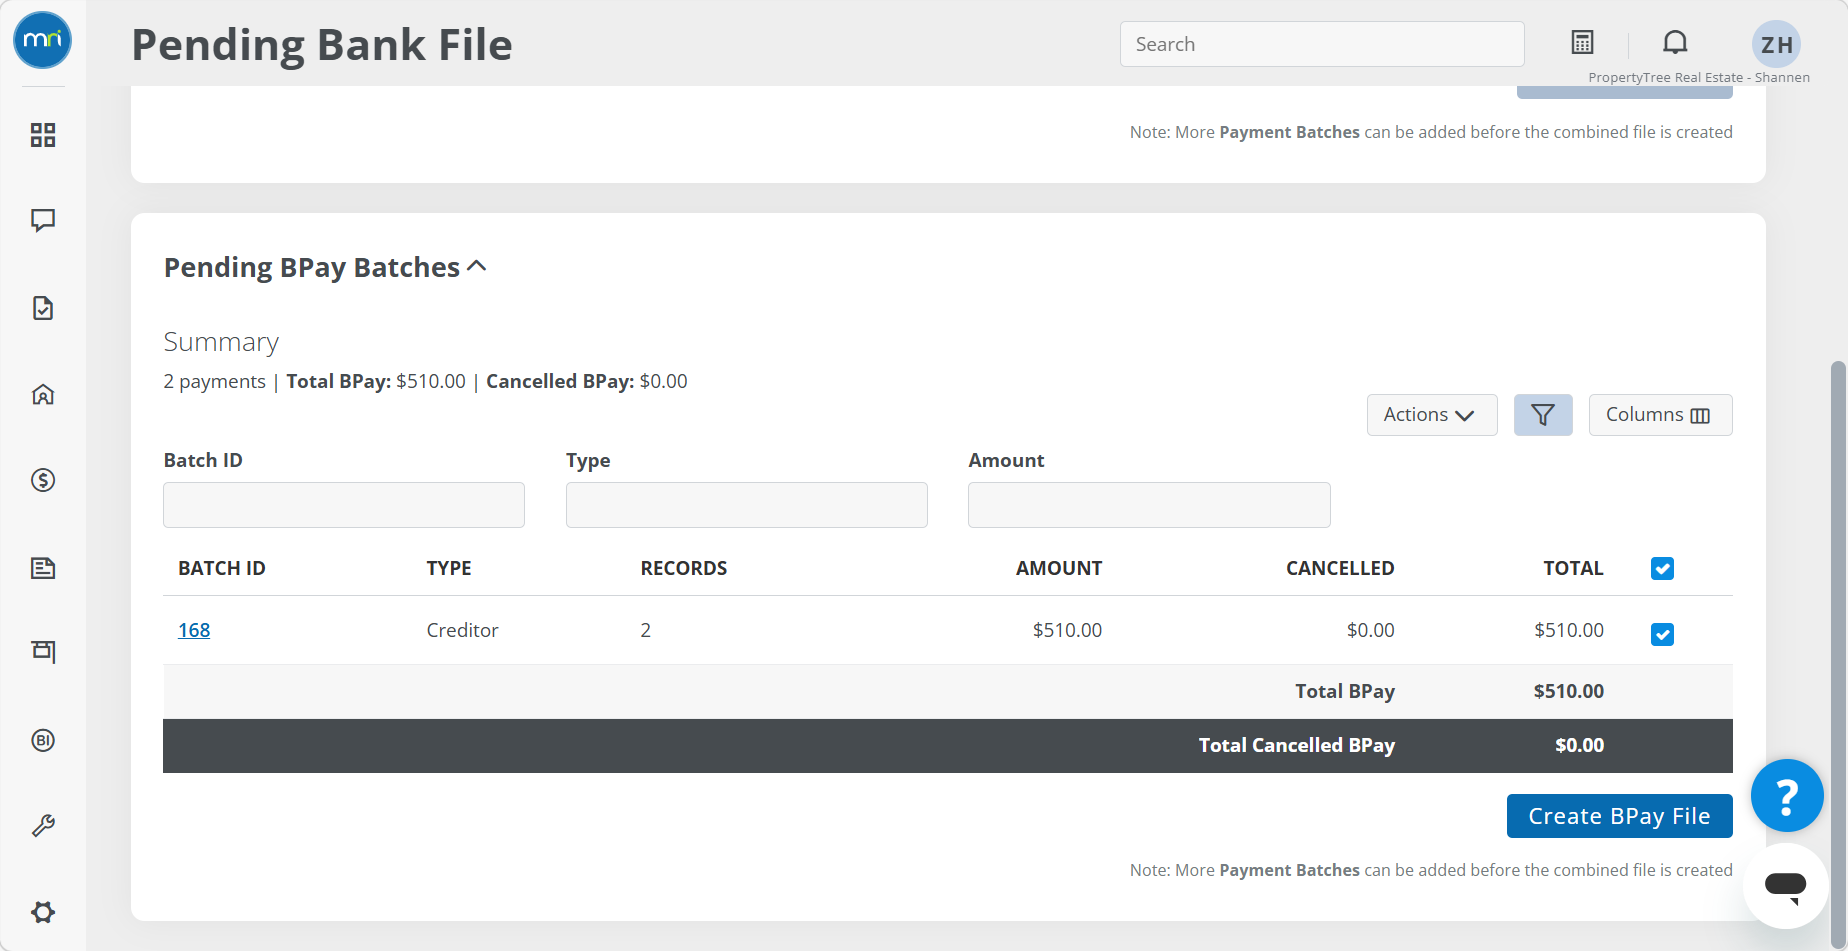Open the notifications bell

coord(1675,43)
